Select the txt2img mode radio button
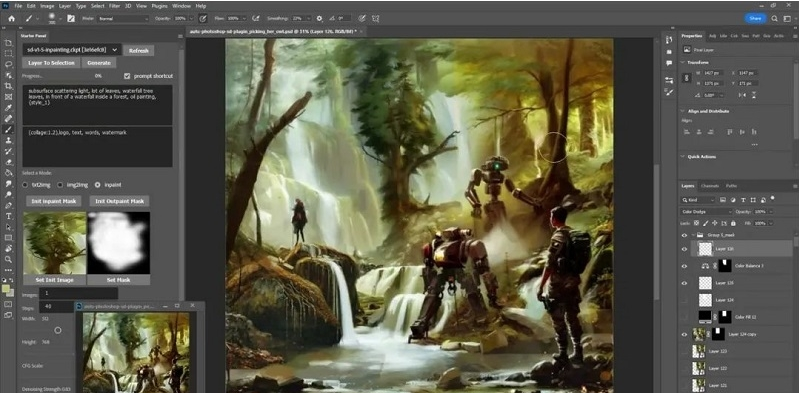 point(25,185)
